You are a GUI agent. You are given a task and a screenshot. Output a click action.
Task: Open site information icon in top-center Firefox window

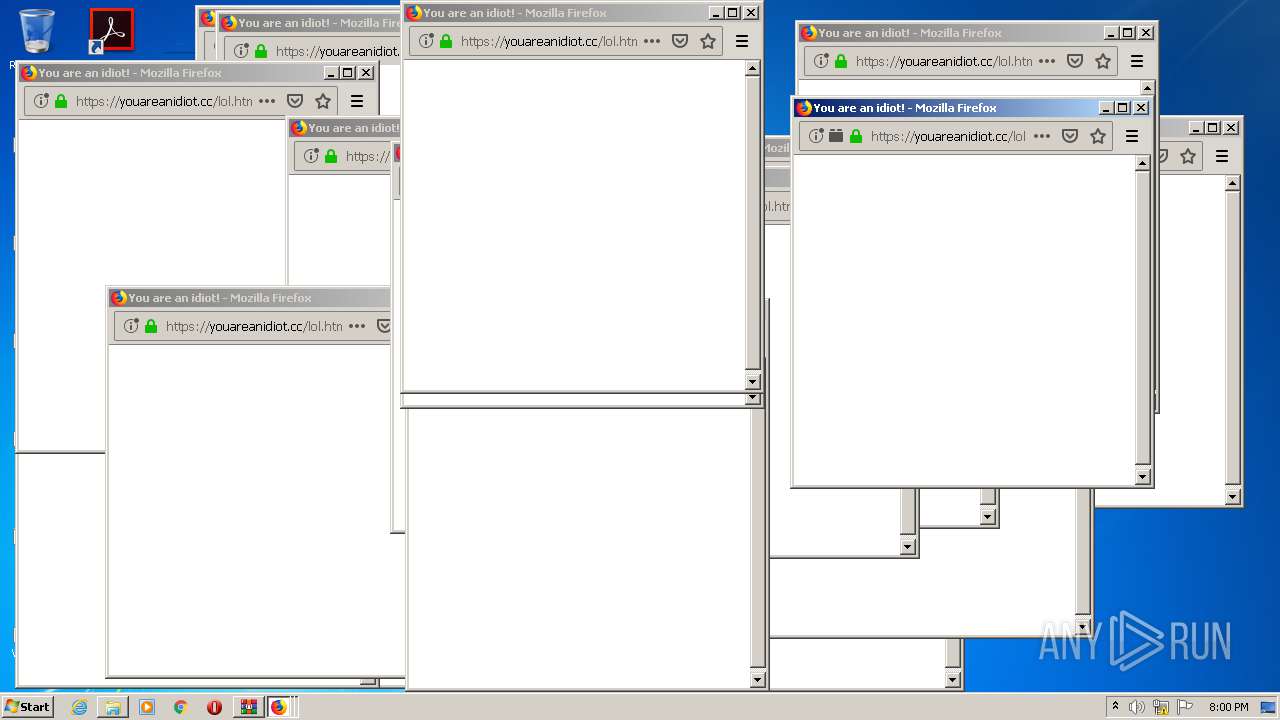[x=426, y=41]
